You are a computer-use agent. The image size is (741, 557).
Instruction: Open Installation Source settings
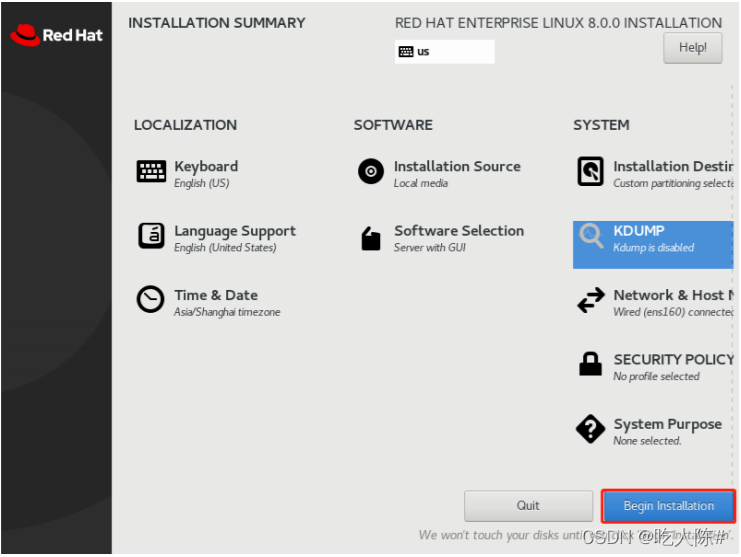457,166
